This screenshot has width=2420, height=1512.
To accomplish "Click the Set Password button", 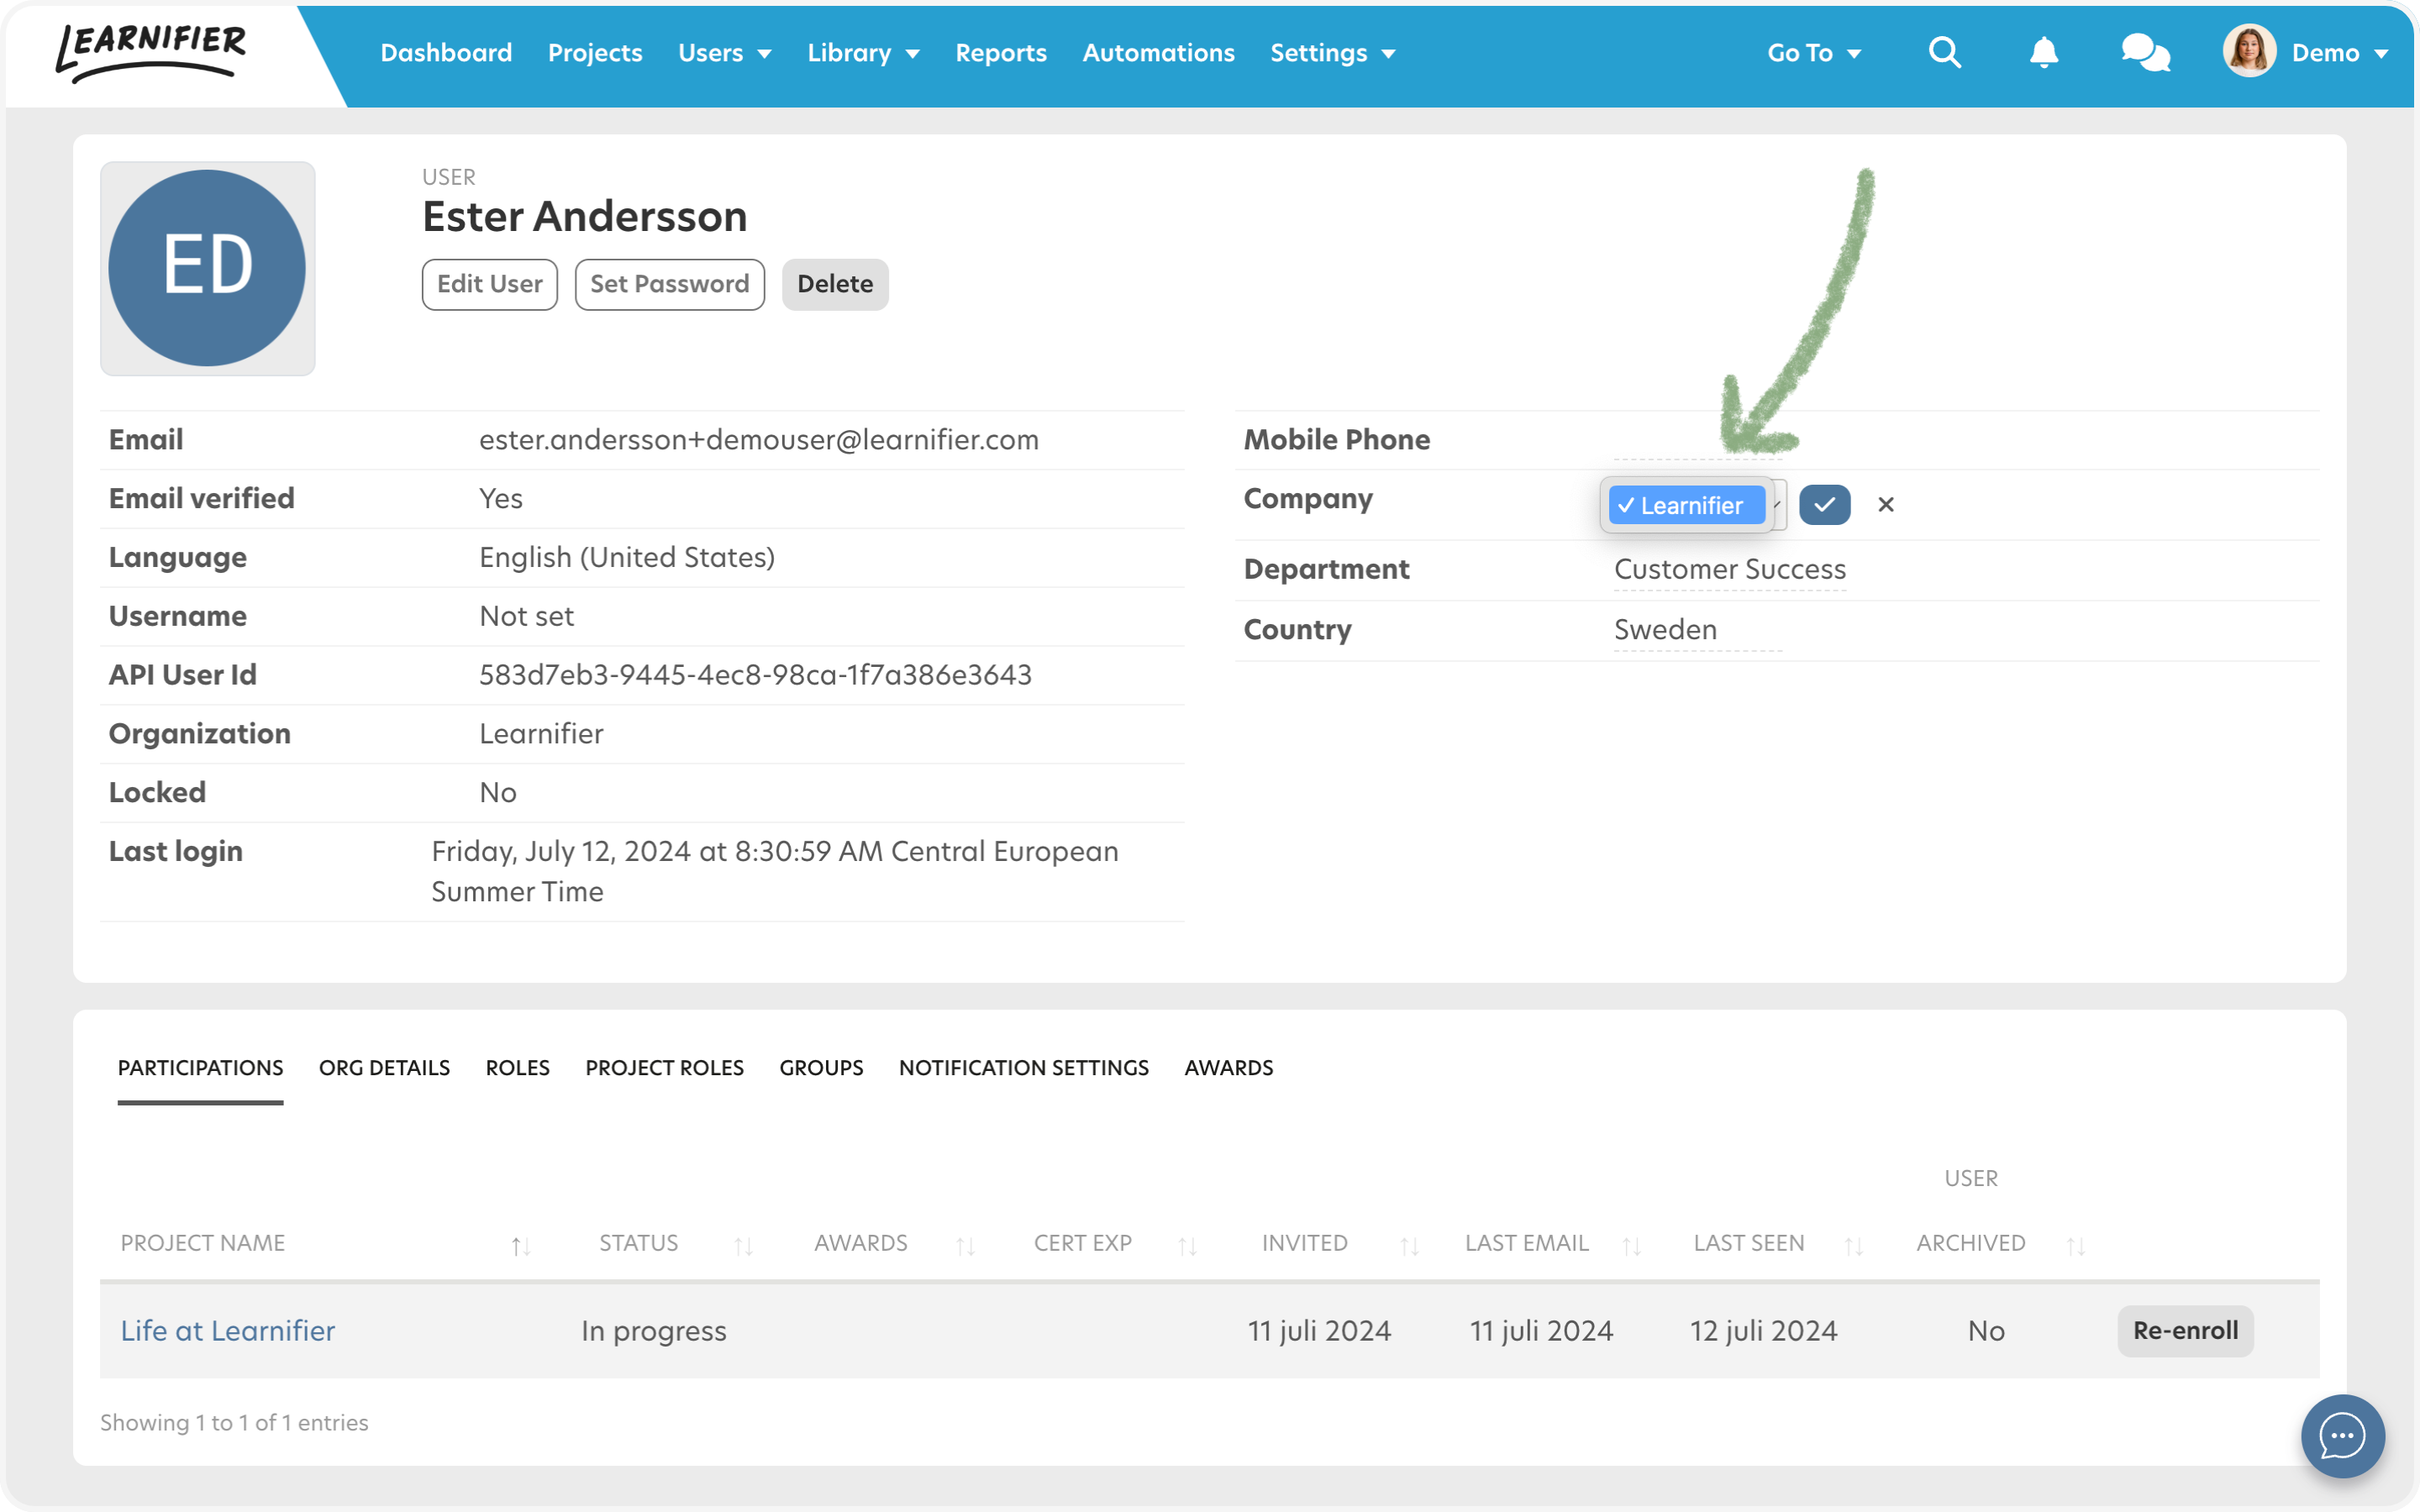I will [x=669, y=284].
